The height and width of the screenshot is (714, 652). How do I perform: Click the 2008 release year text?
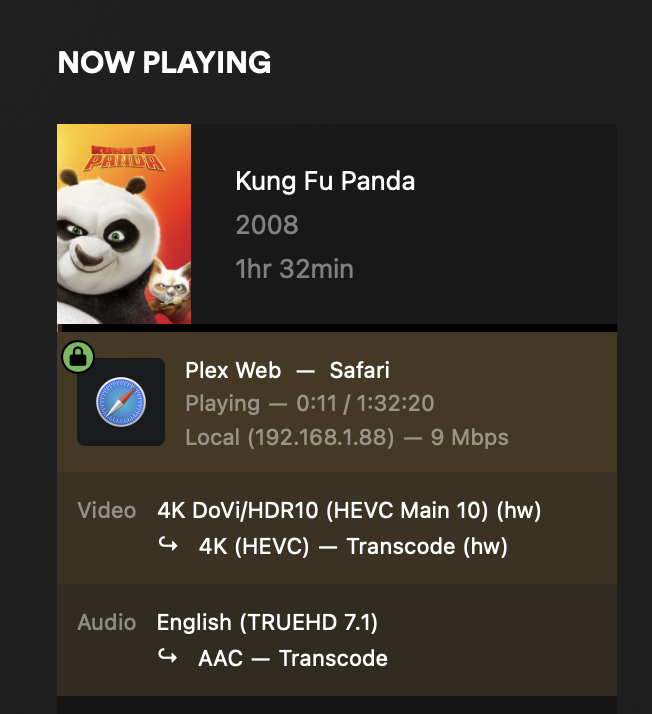coord(267,225)
